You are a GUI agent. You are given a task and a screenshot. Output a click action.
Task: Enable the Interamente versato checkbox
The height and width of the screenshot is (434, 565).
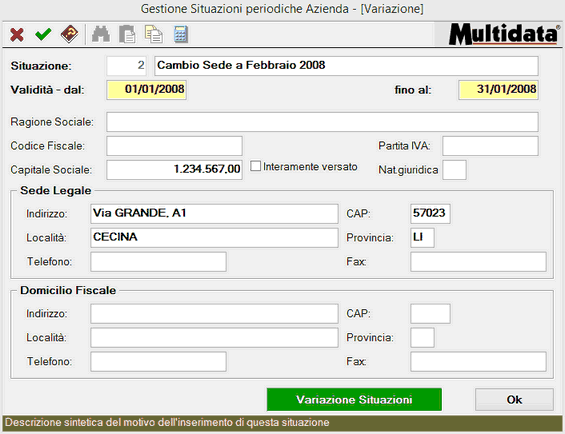(x=255, y=166)
